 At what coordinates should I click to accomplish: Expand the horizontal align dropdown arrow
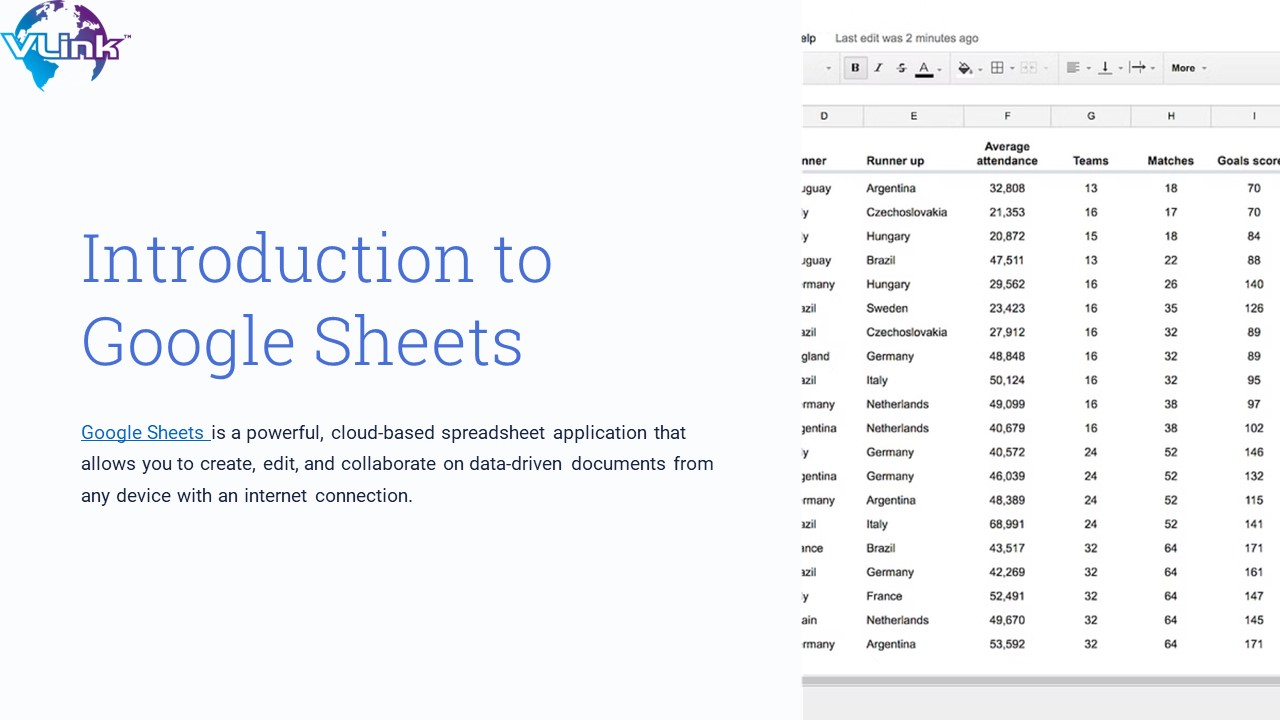click(x=1088, y=69)
